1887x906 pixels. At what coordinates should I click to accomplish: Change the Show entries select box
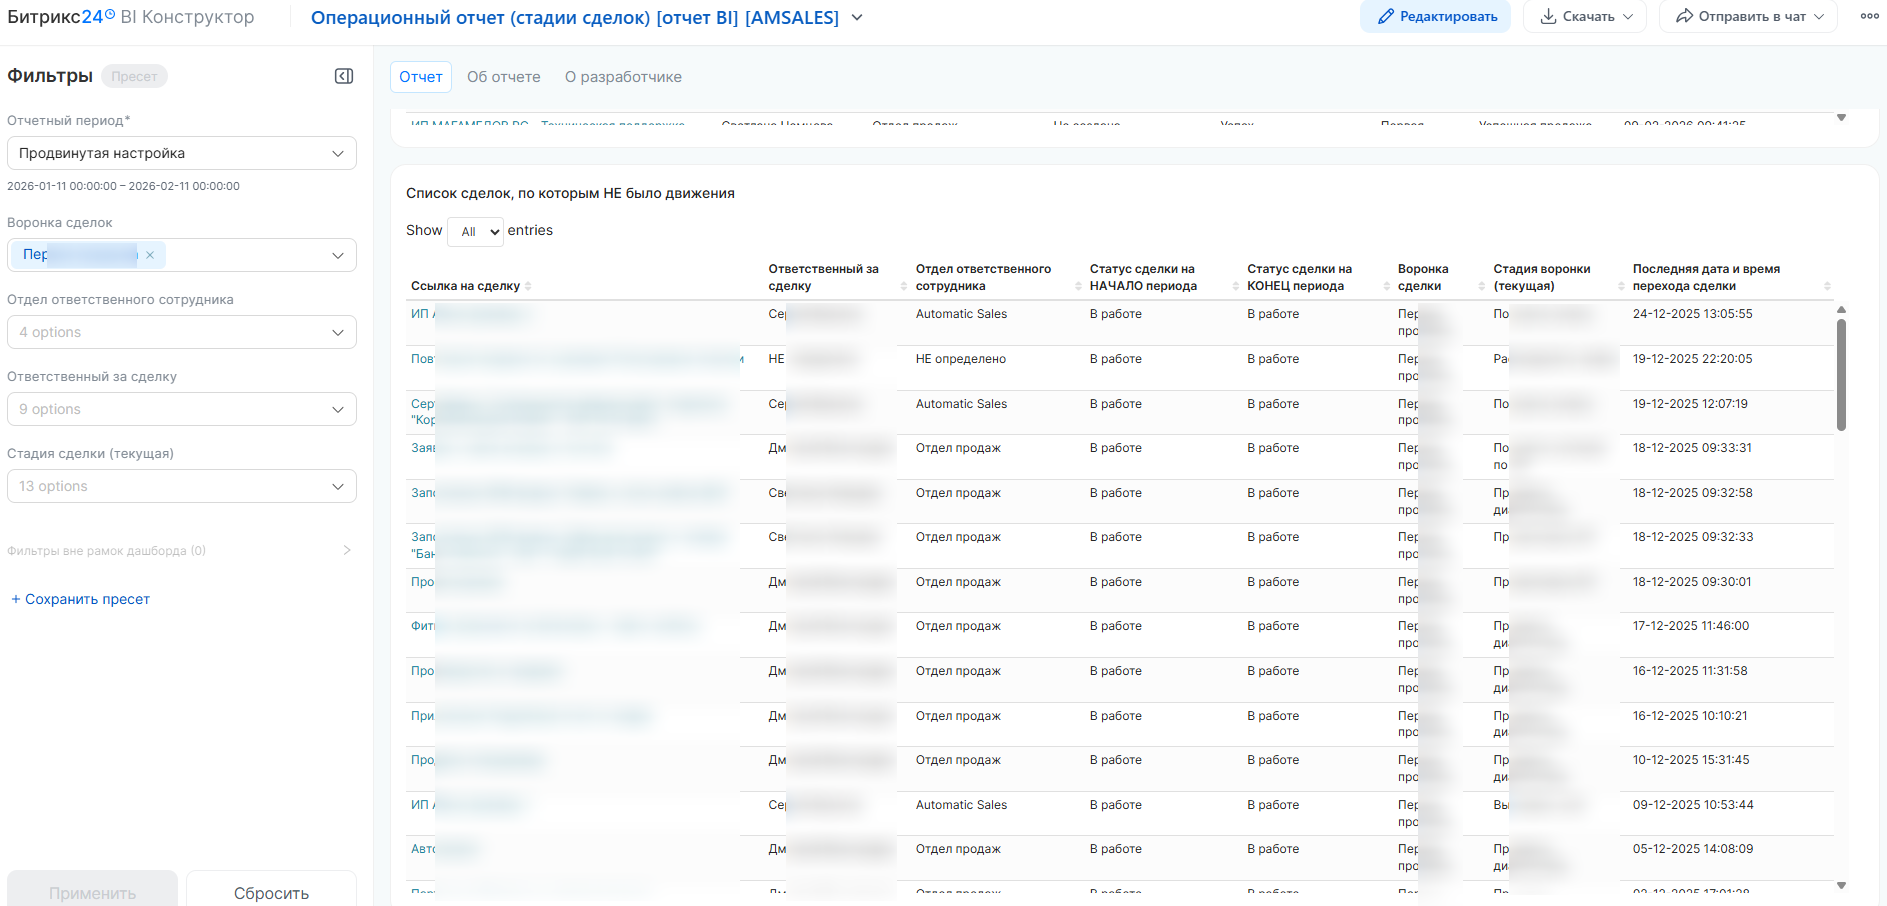click(475, 231)
